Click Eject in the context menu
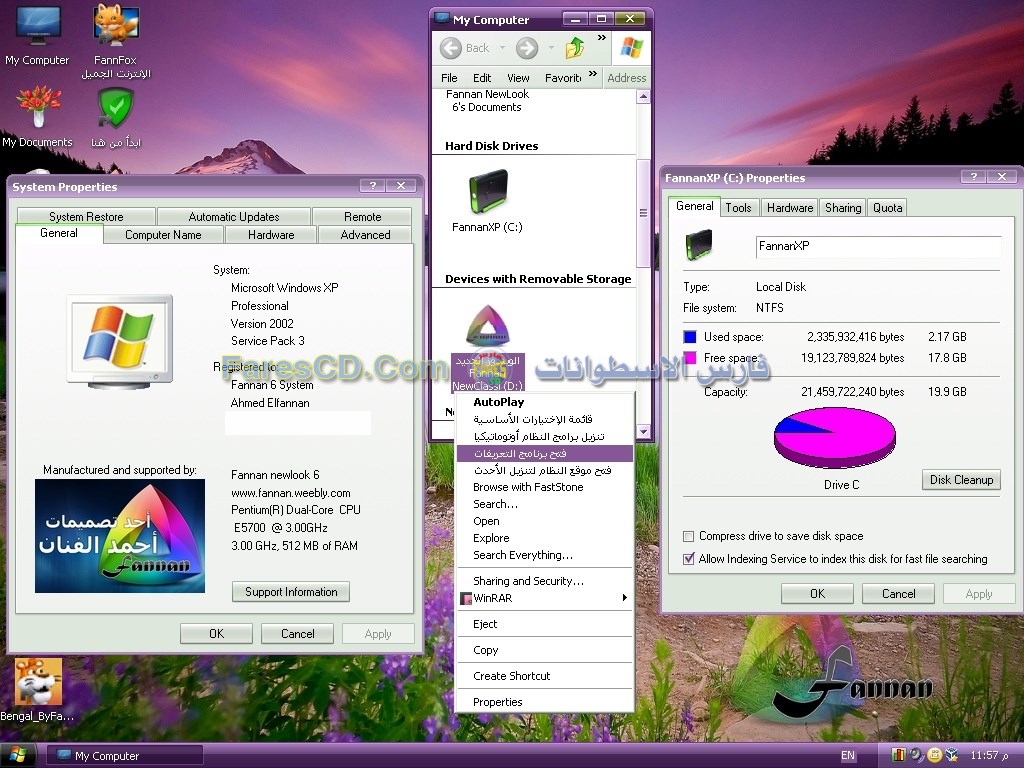 tap(545, 624)
